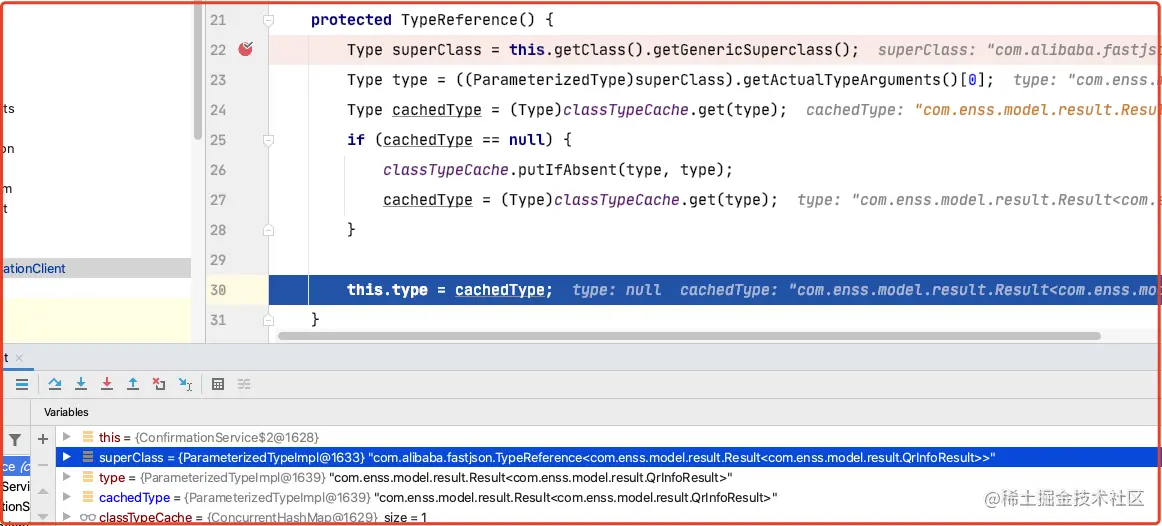
Task: Select the 'this = {ConfirmationService$2@1628}' row
Action: [608, 437]
